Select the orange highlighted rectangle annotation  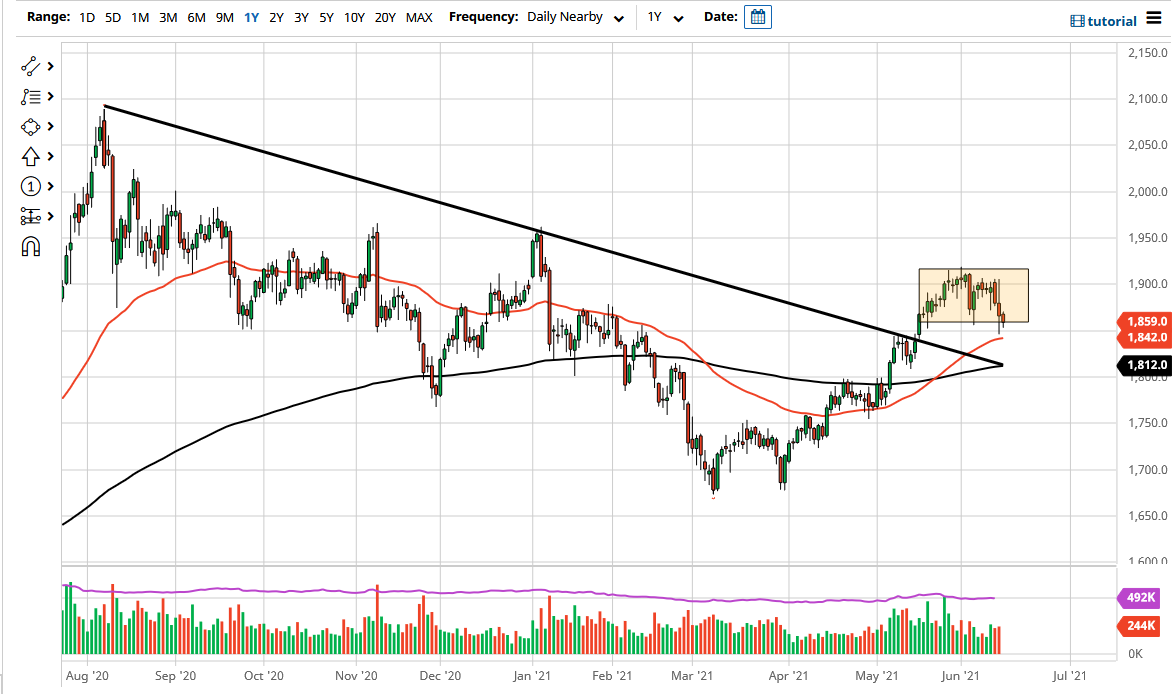click(x=973, y=295)
